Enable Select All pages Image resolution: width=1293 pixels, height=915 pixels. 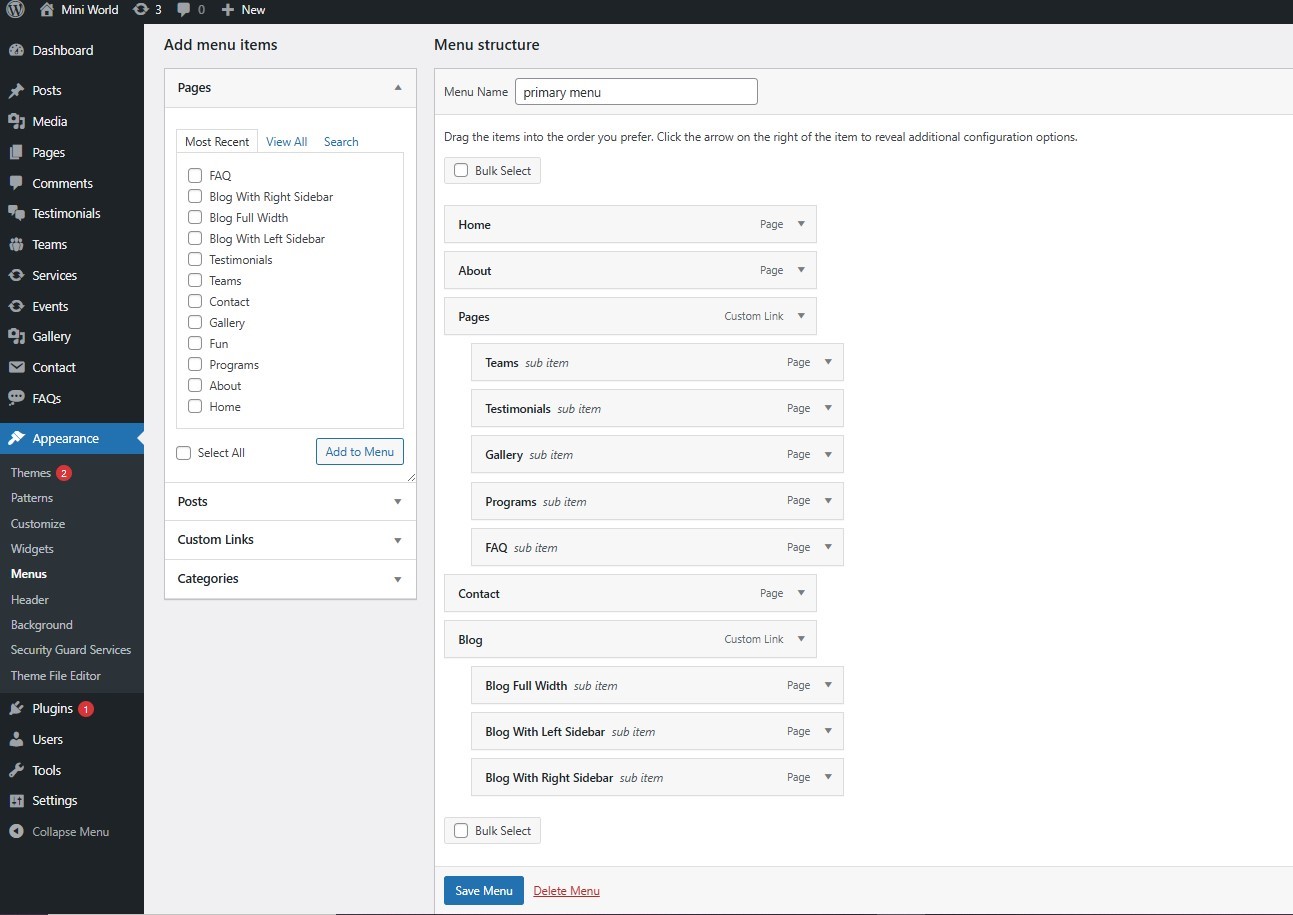pos(183,453)
